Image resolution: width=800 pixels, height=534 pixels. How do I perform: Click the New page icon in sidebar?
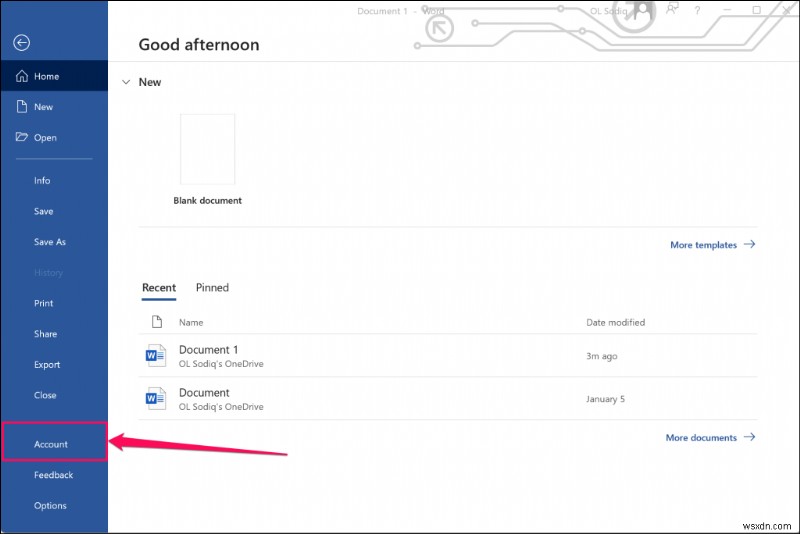tap(21, 106)
